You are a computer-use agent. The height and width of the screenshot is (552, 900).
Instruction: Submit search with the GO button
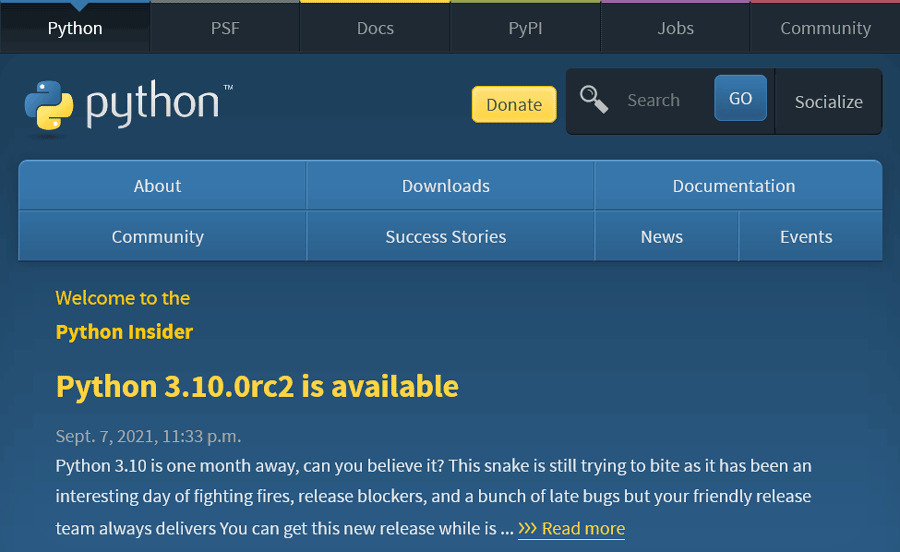click(x=740, y=98)
